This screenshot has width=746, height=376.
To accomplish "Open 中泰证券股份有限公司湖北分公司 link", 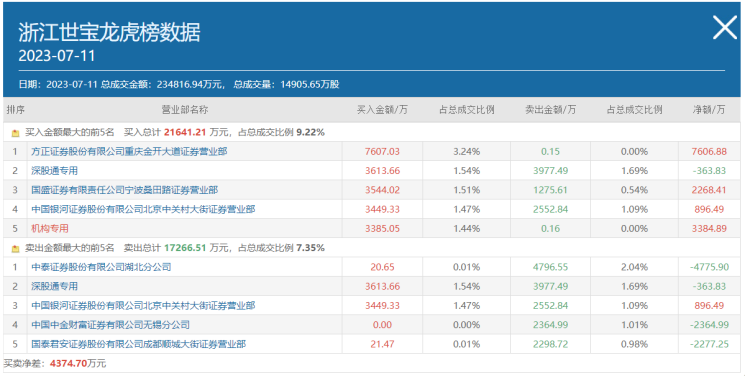I will 101,267.
